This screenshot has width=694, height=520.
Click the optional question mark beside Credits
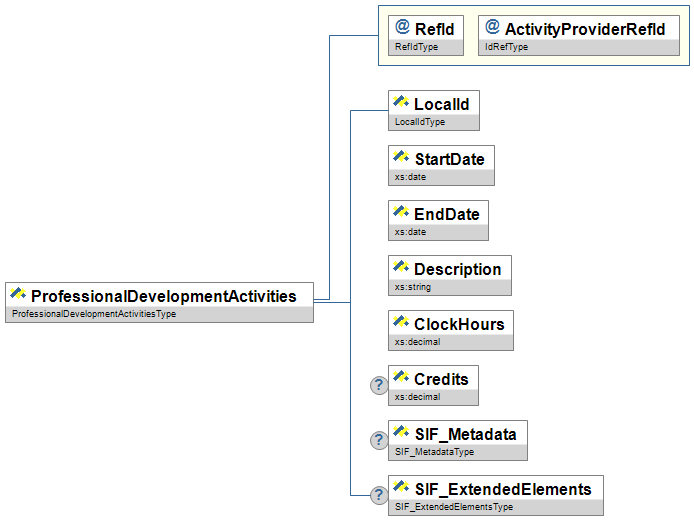coord(379,385)
